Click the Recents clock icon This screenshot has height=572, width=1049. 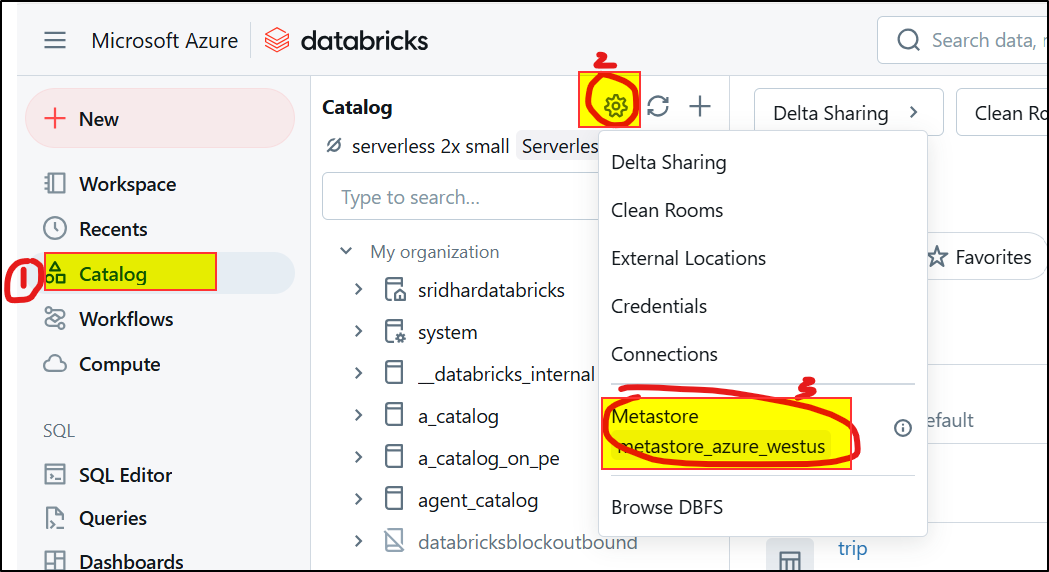click(55, 228)
